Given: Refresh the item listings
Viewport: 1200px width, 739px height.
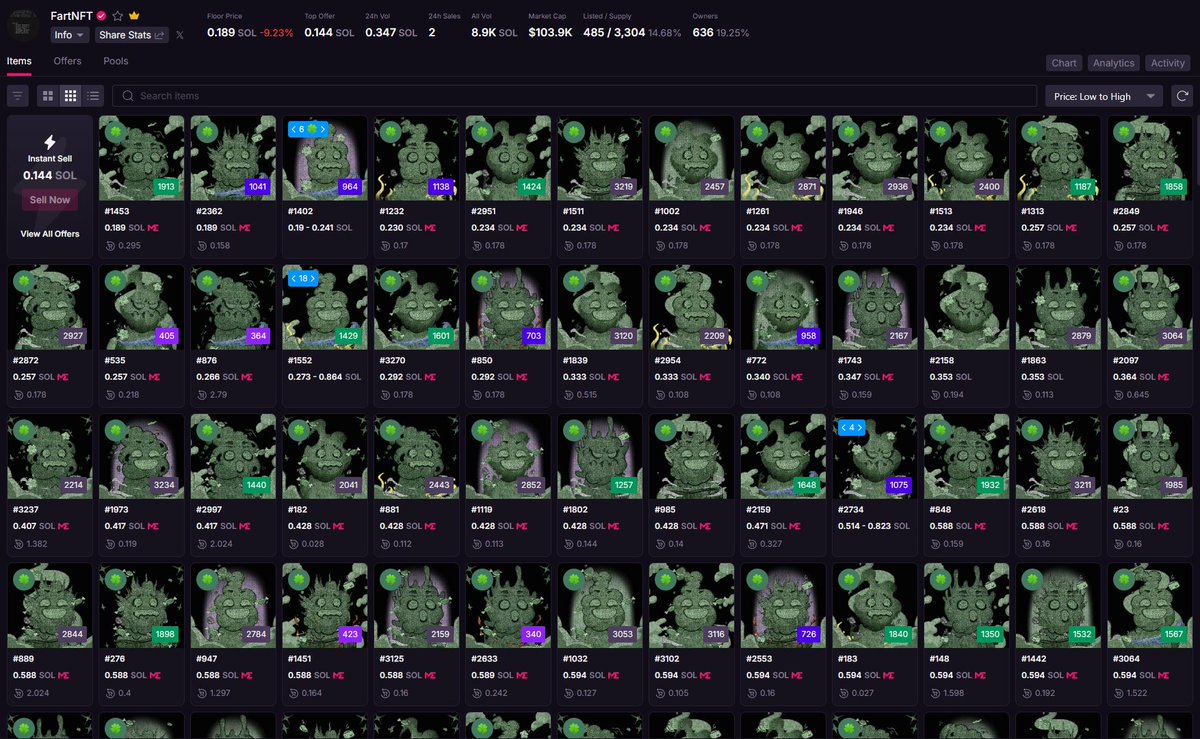Looking at the screenshot, I should pyautogui.click(x=1182, y=96).
